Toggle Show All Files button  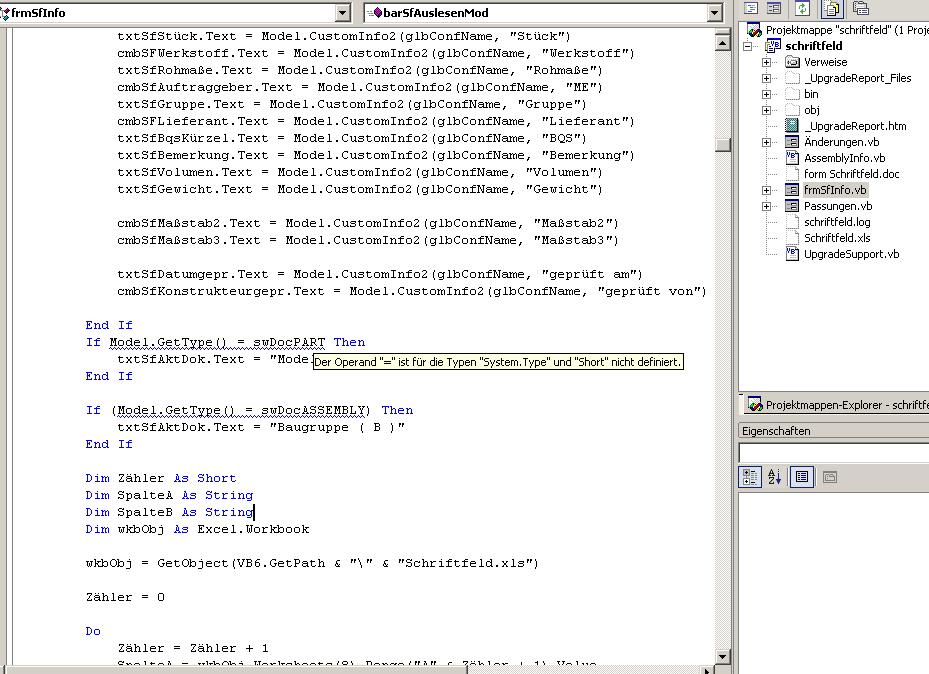831,8
